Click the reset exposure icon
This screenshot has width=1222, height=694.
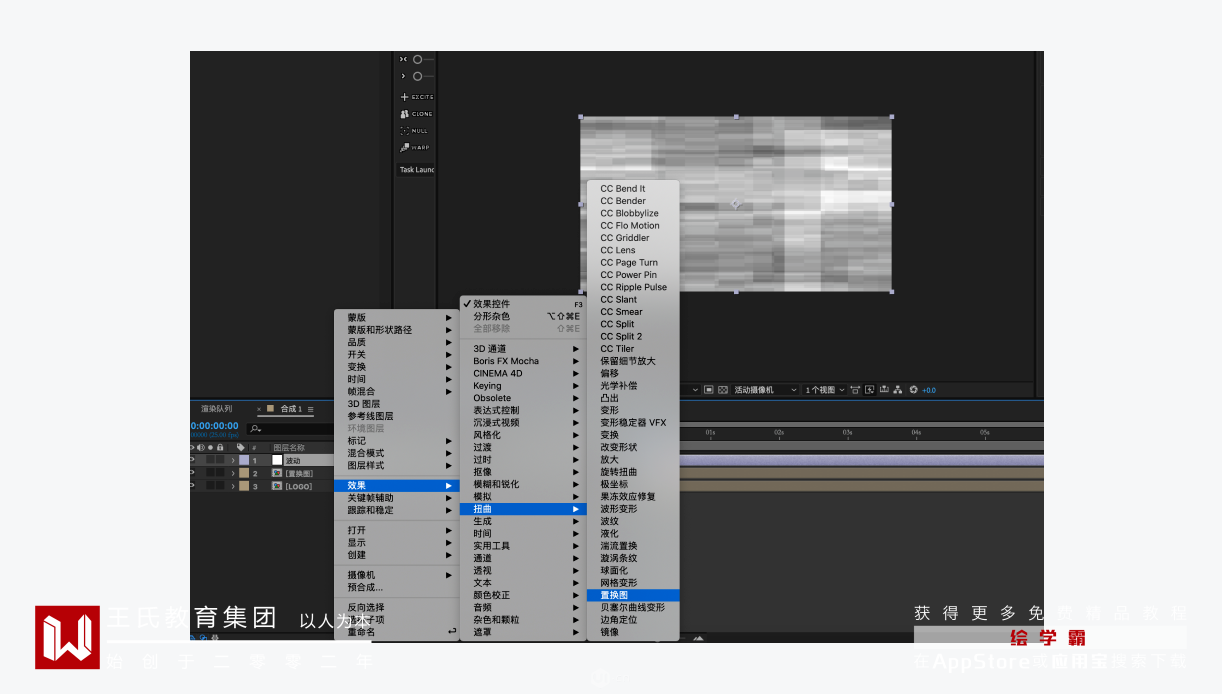coord(913,390)
